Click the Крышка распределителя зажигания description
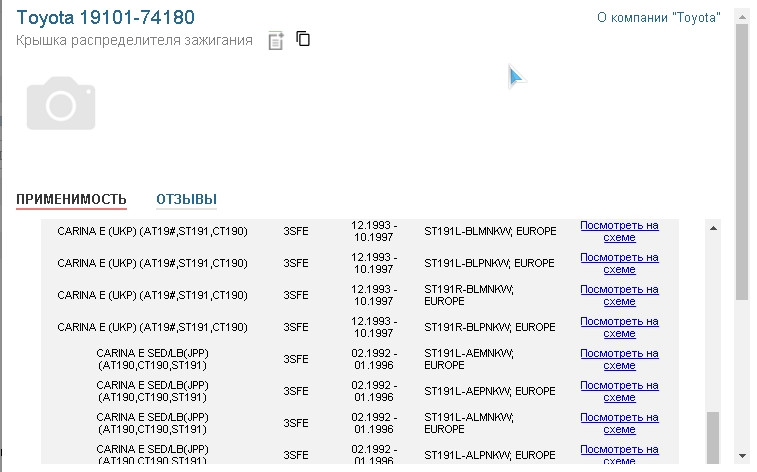 pos(134,41)
